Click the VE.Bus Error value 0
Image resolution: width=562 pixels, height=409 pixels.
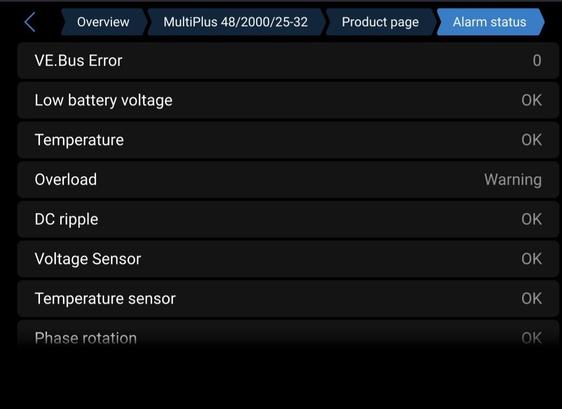[537, 61]
